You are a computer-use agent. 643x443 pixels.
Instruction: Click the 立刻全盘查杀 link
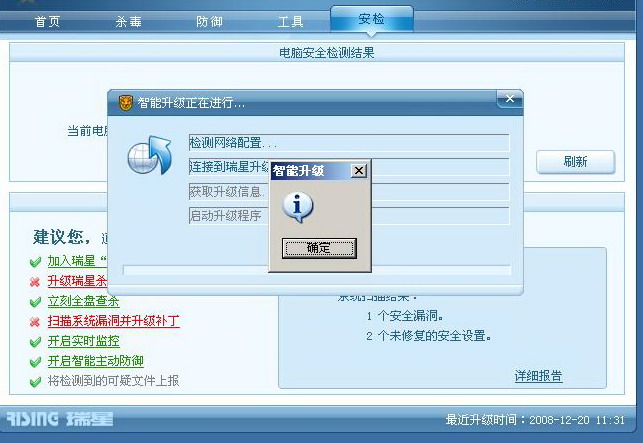coord(84,301)
